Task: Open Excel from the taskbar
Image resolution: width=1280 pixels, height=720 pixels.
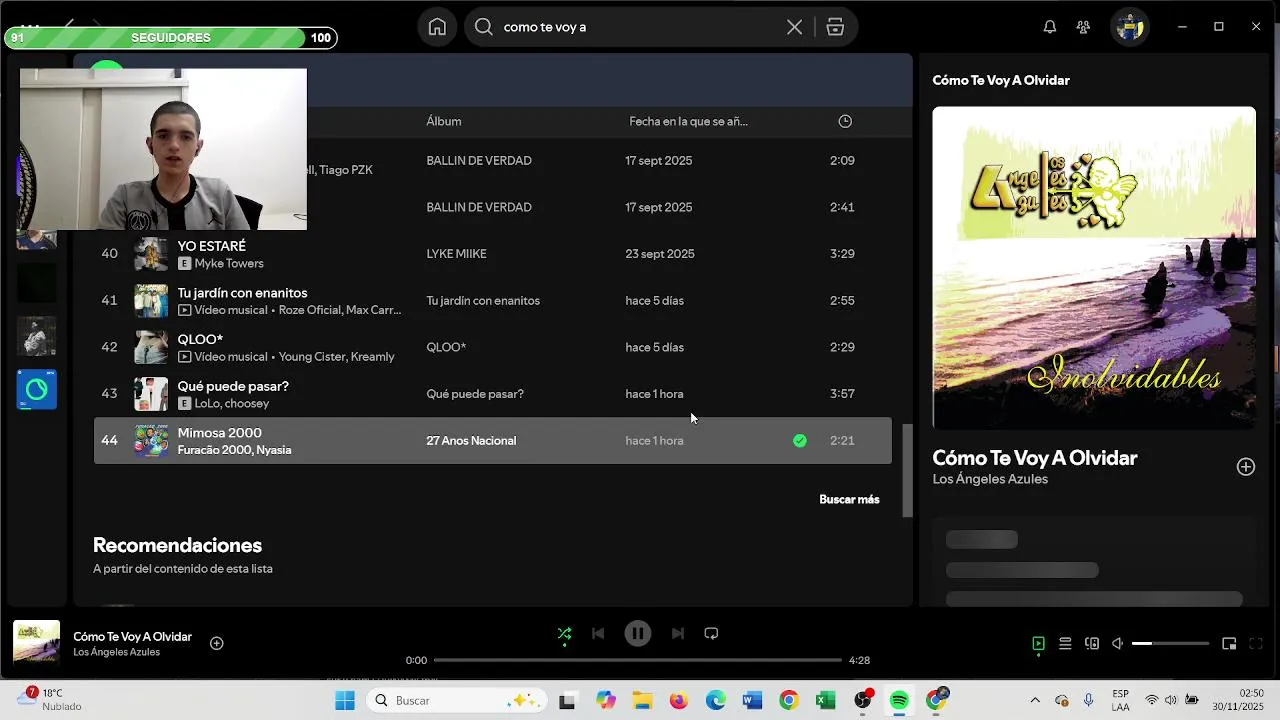Action: (x=826, y=701)
